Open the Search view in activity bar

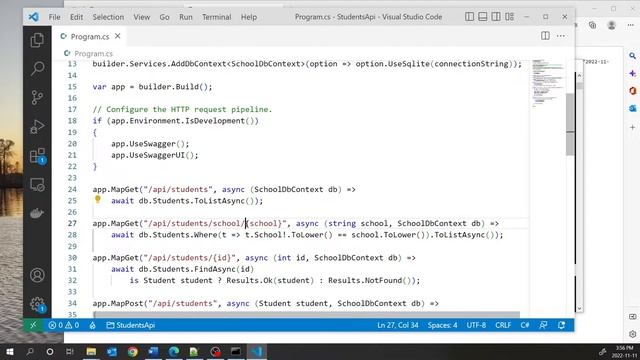[37, 68]
